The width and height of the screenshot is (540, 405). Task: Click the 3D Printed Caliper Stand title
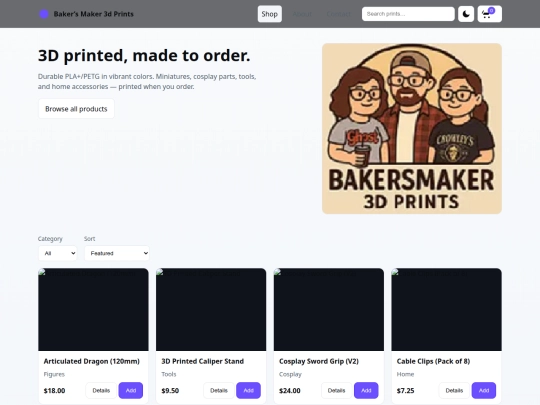click(202, 361)
